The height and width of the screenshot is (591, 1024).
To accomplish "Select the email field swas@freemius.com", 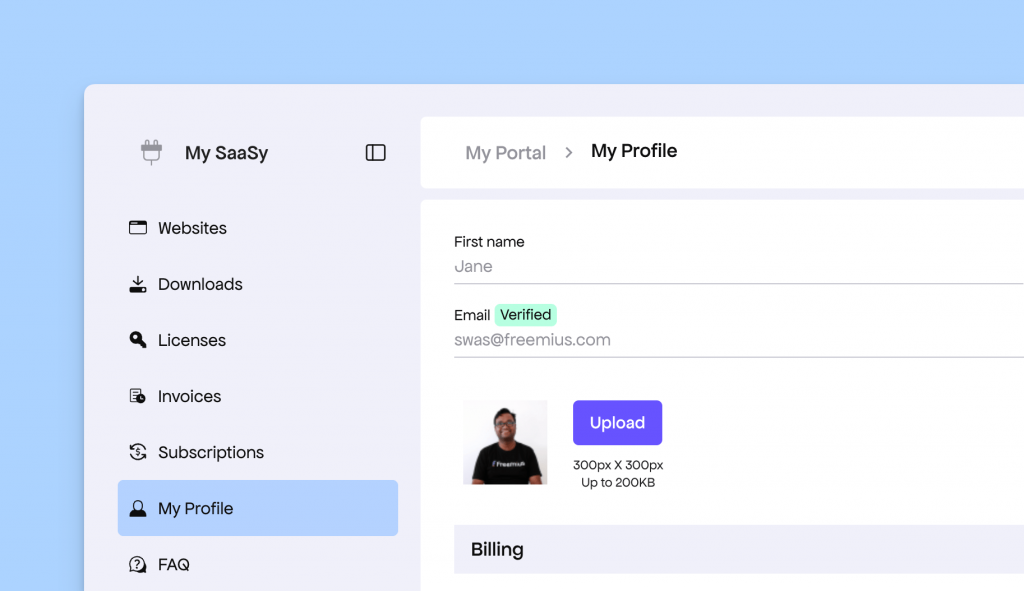I will click(x=600, y=340).
